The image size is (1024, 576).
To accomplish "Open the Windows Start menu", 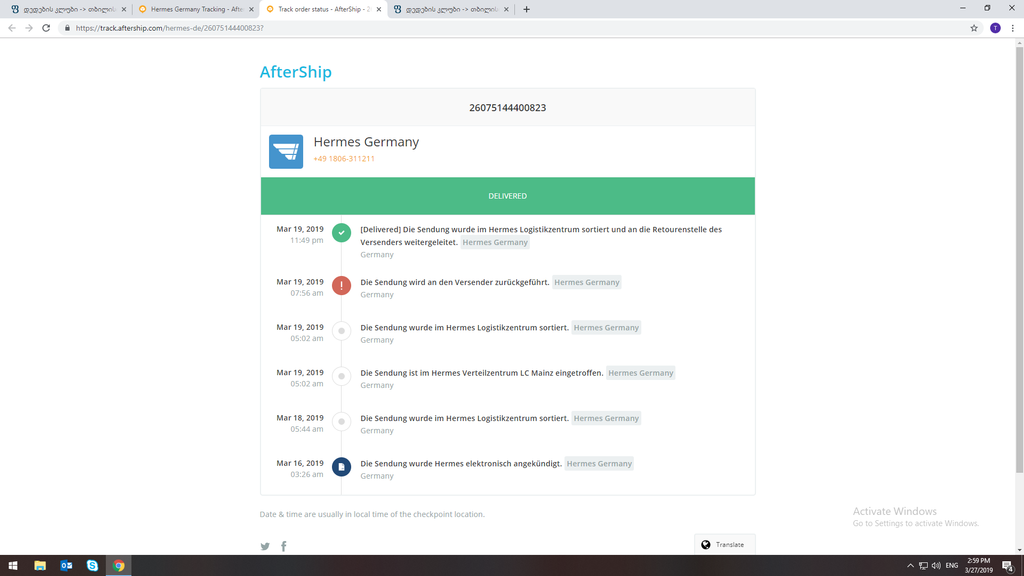I will 13,566.
